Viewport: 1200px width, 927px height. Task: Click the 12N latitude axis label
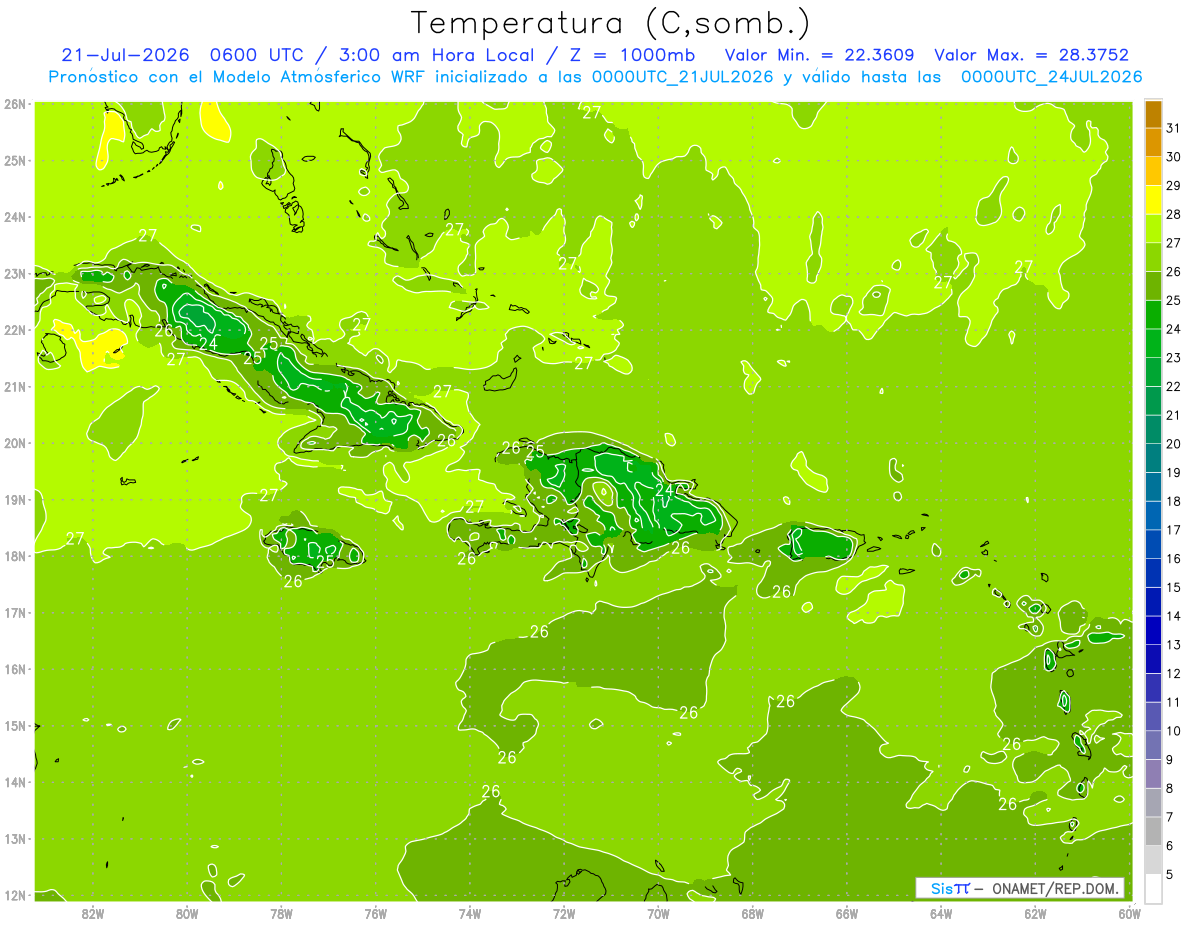click(x=14, y=895)
